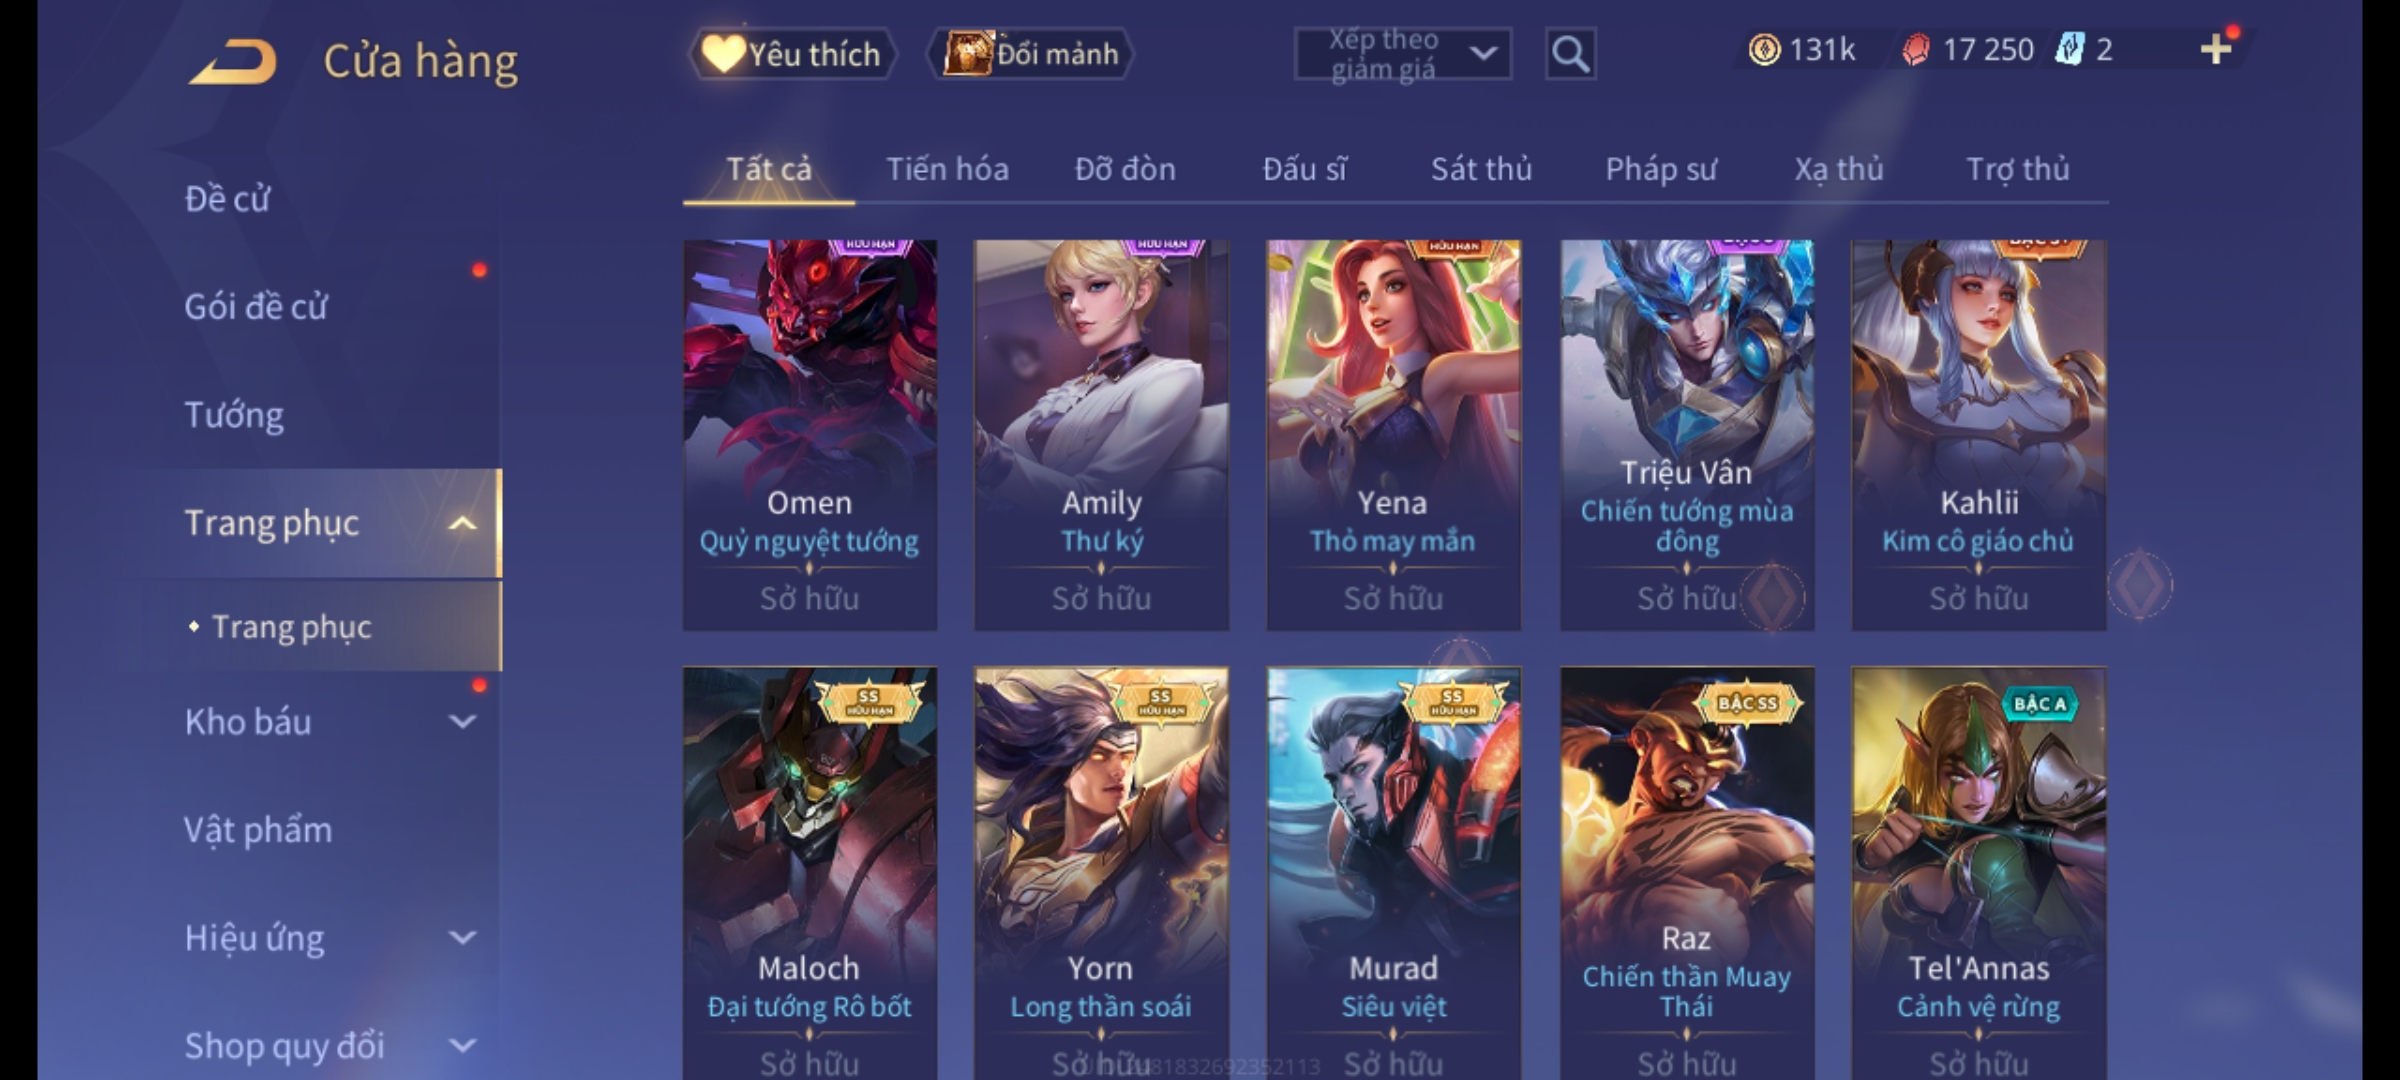The image size is (2400, 1080).
Task: Open Tướng in the sidebar
Action: pos(234,415)
